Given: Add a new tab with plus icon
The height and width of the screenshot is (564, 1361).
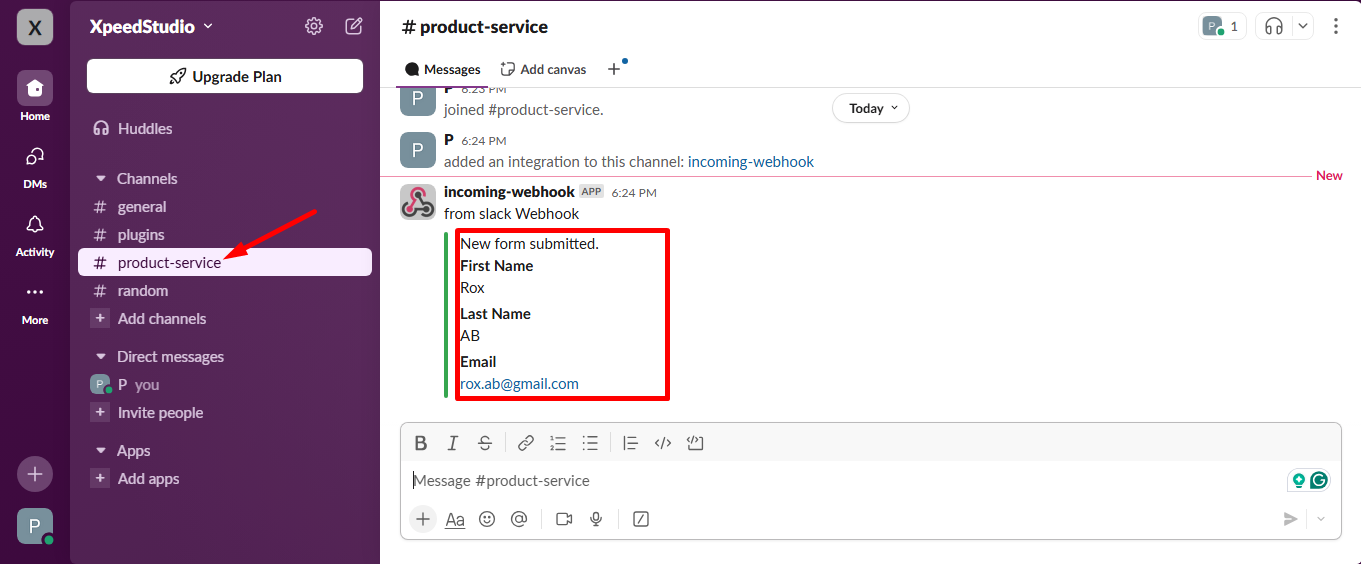Looking at the screenshot, I should (x=614, y=69).
